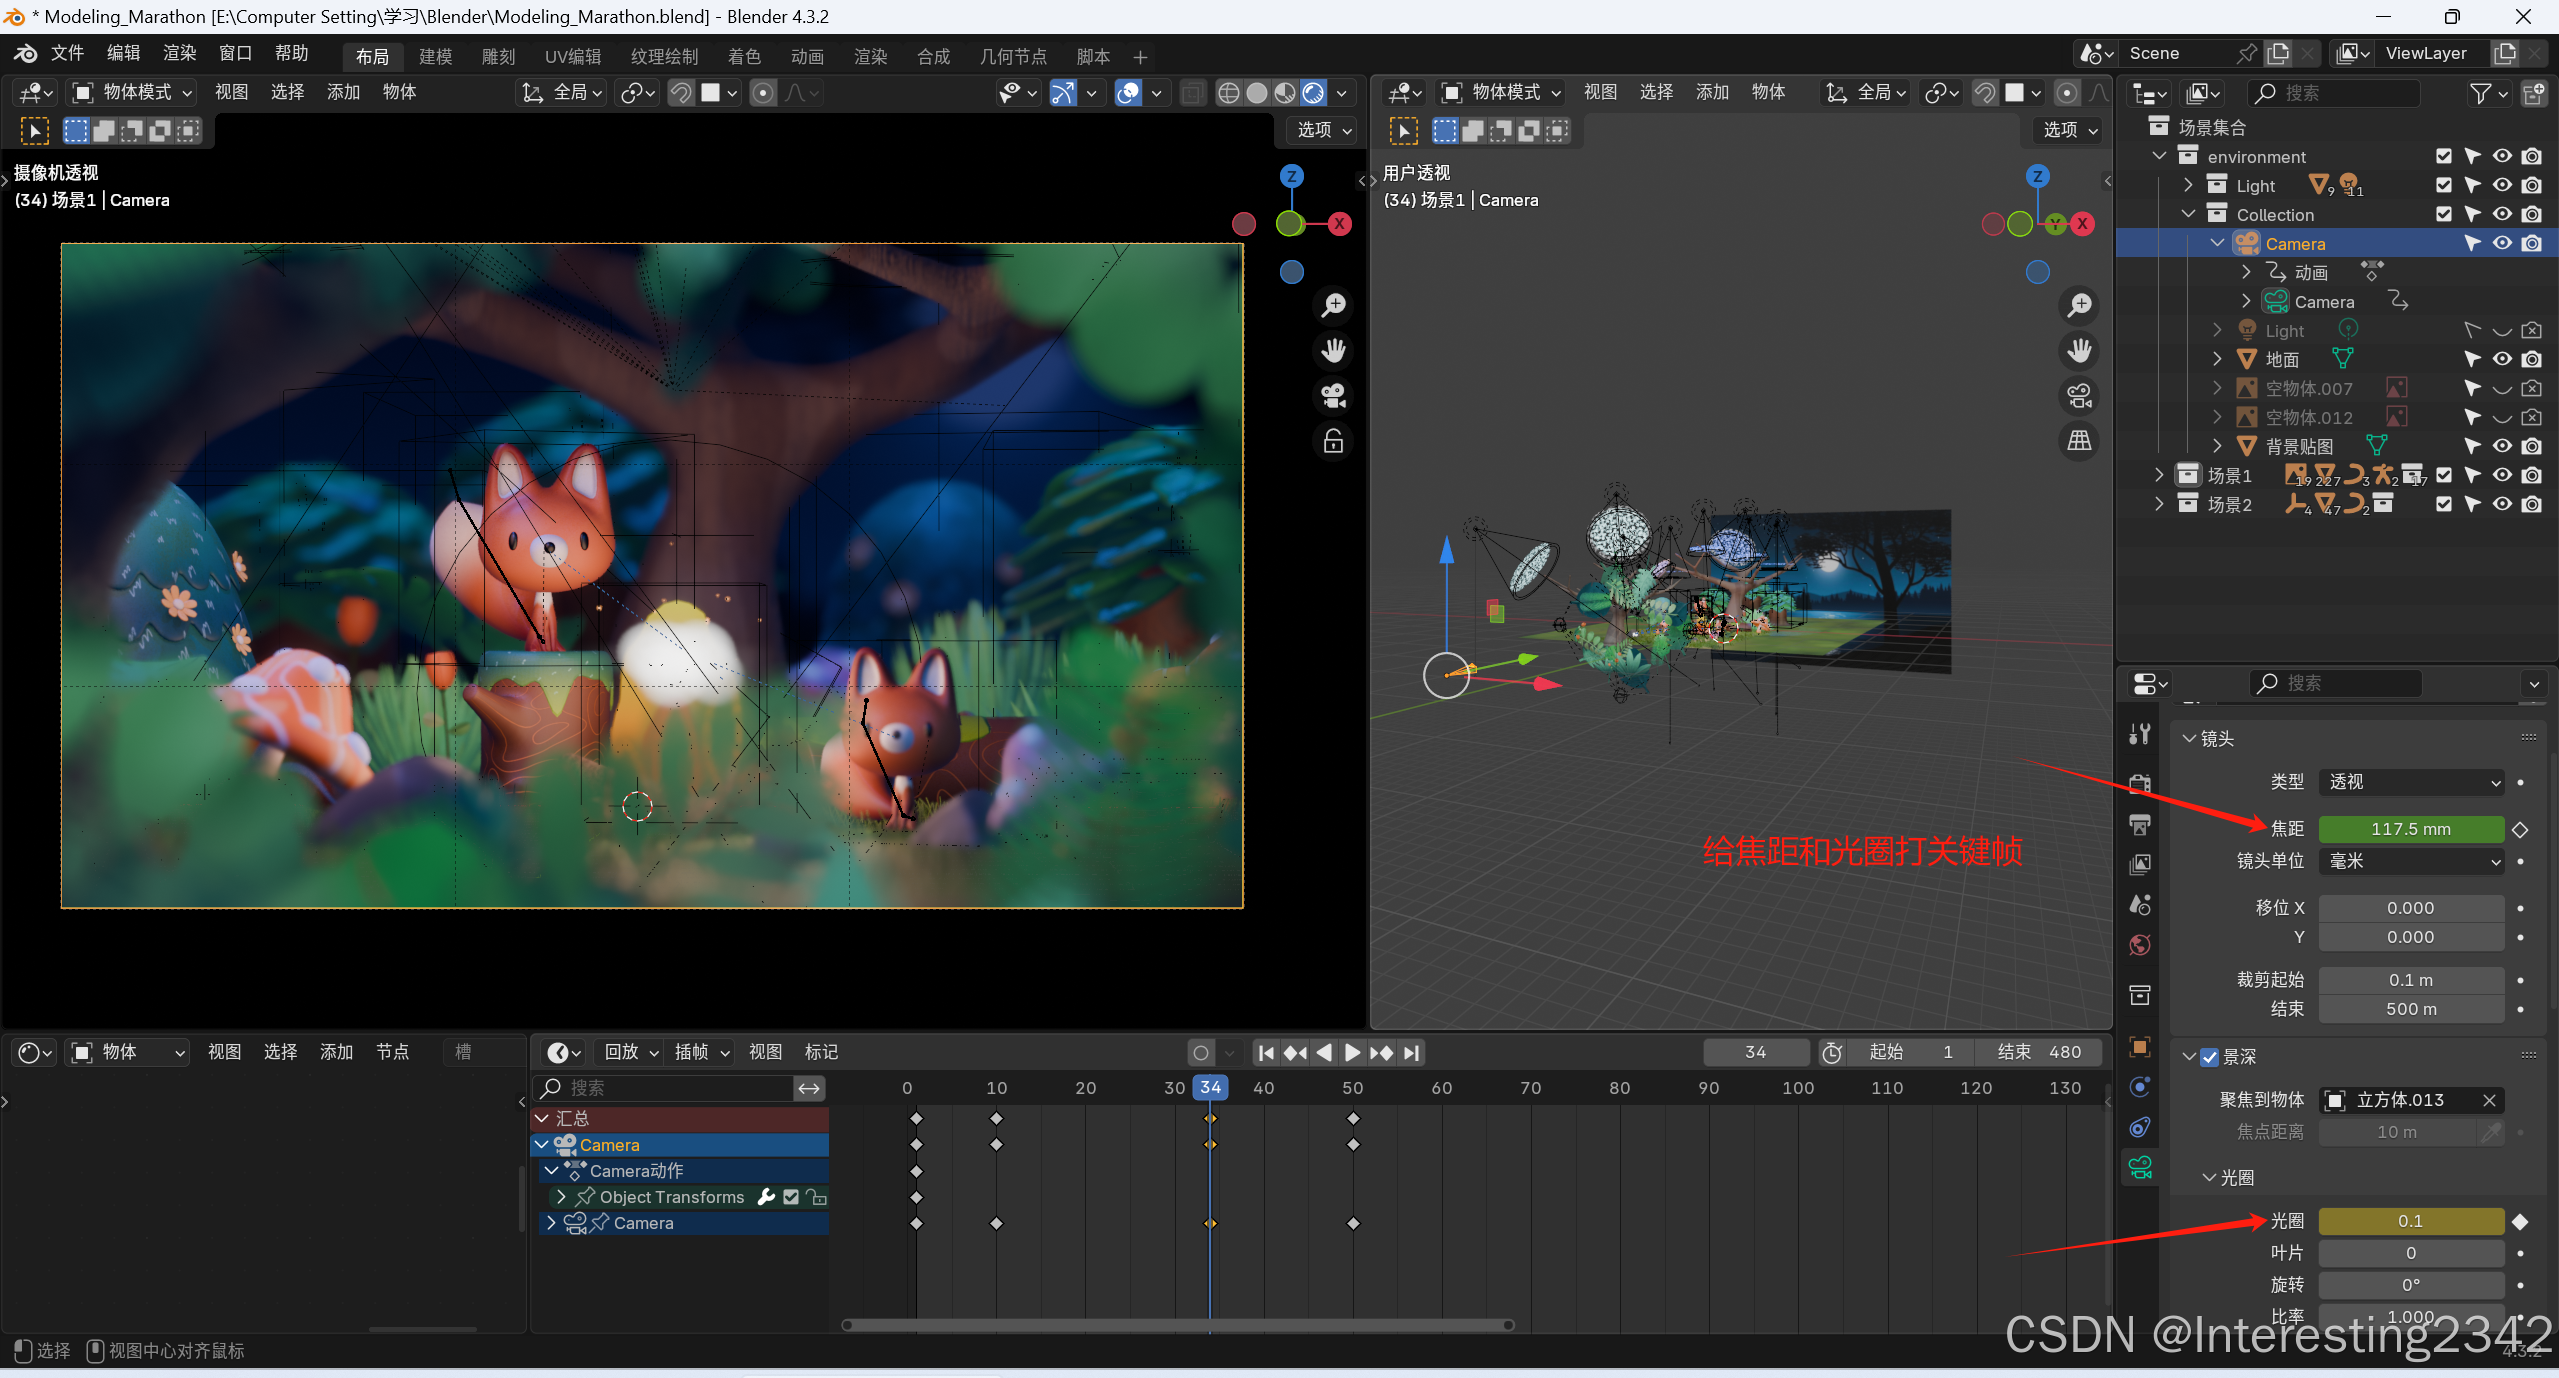
Task: Expand the 场景1 collection in outliner
Action: click(2159, 475)
